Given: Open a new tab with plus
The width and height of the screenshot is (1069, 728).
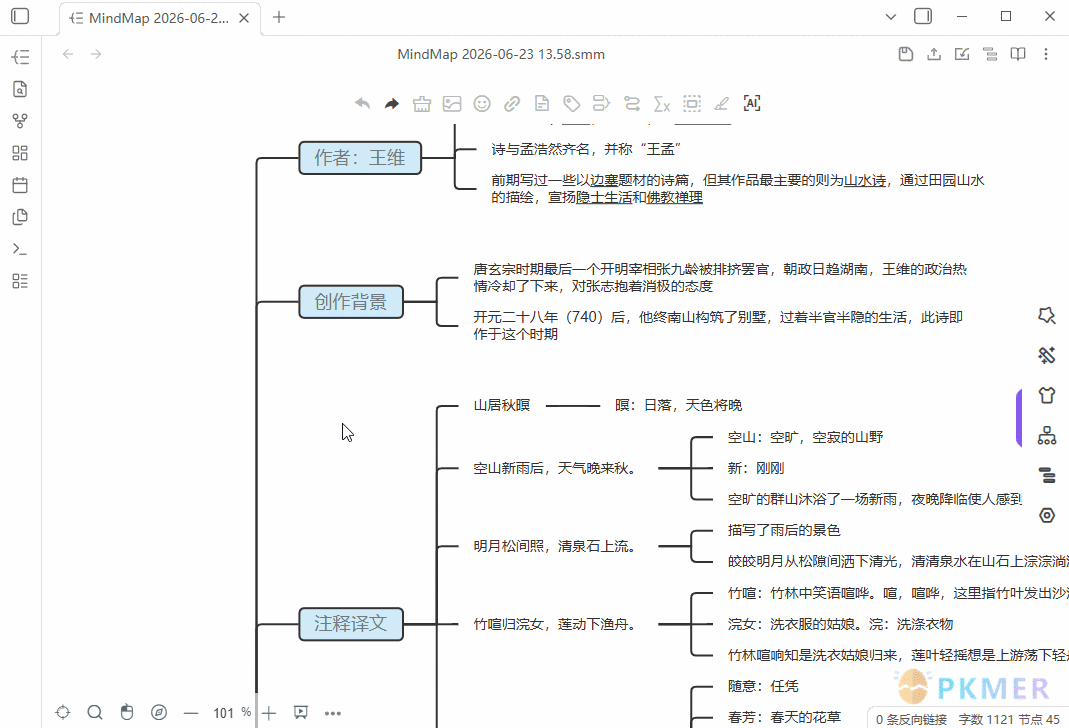Looking at the screenshot, I should point(279,17).
